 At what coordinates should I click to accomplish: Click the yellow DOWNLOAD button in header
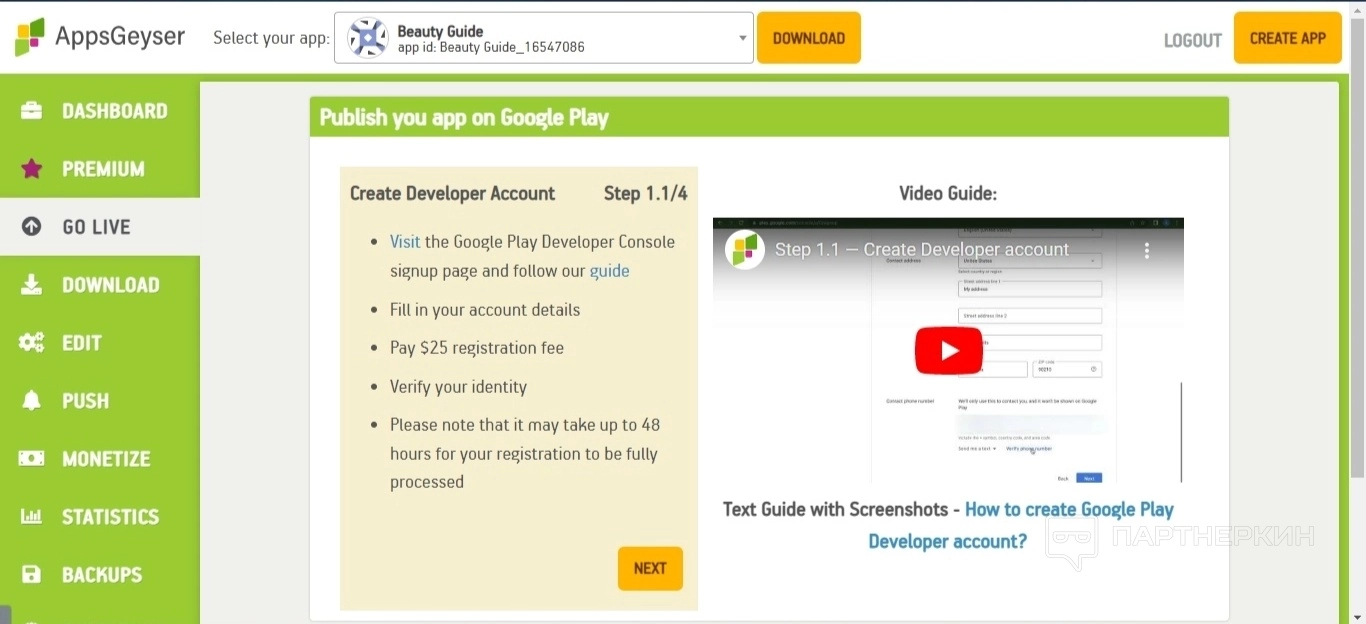point(808,38)
